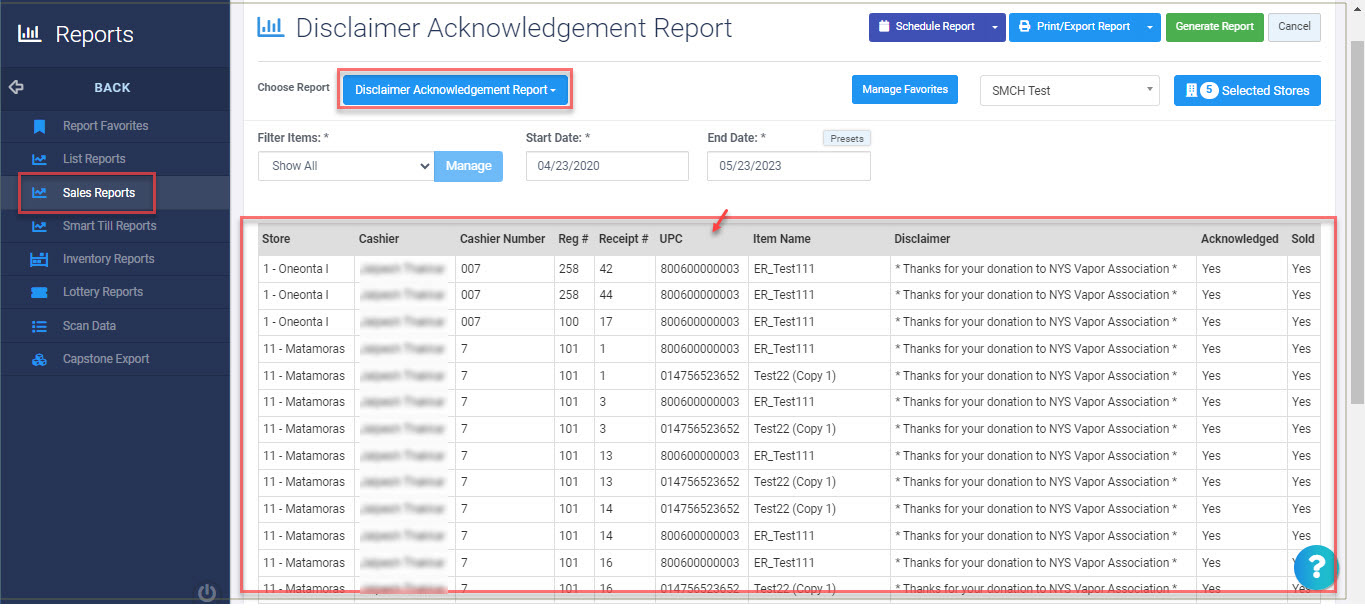Click the Reports bar chart logo icon
The height and width of the screenshot is (613, 1365).
point(30,34)
